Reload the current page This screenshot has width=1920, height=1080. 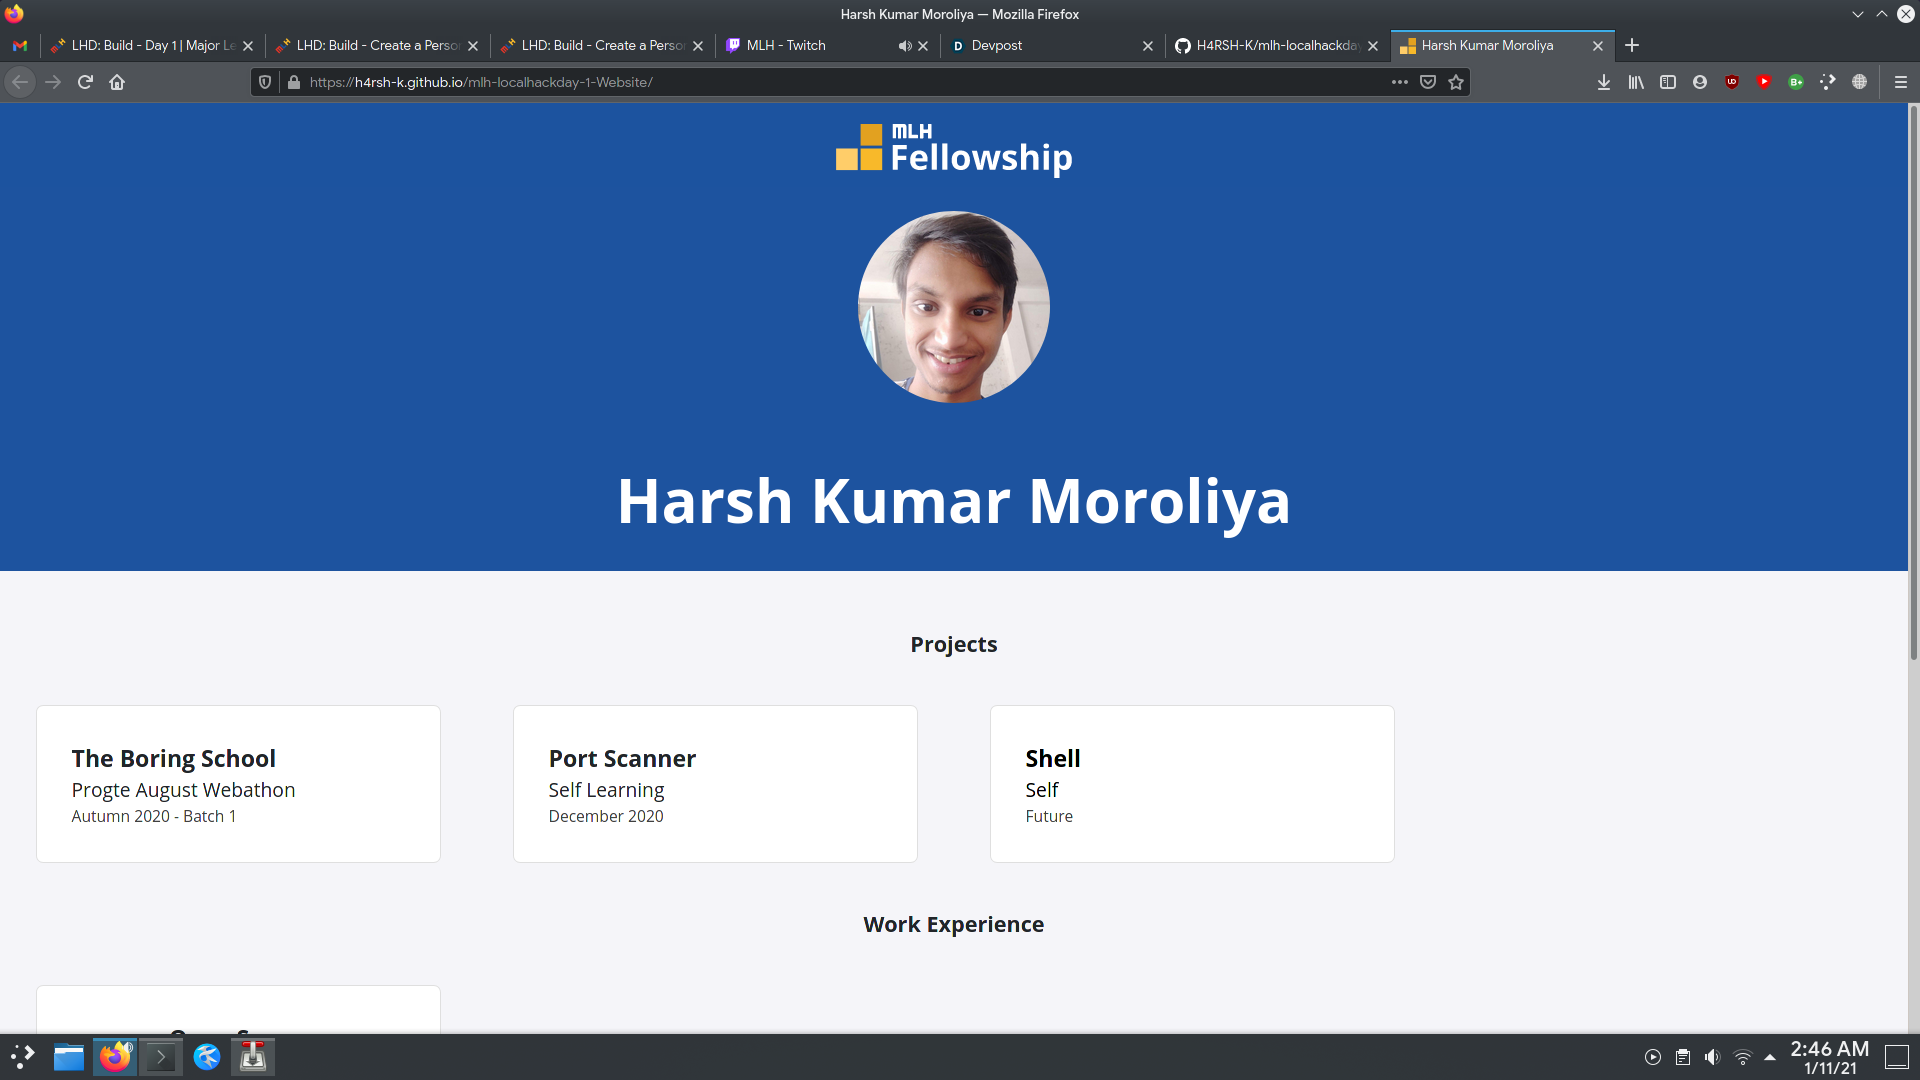click(85, 82)
